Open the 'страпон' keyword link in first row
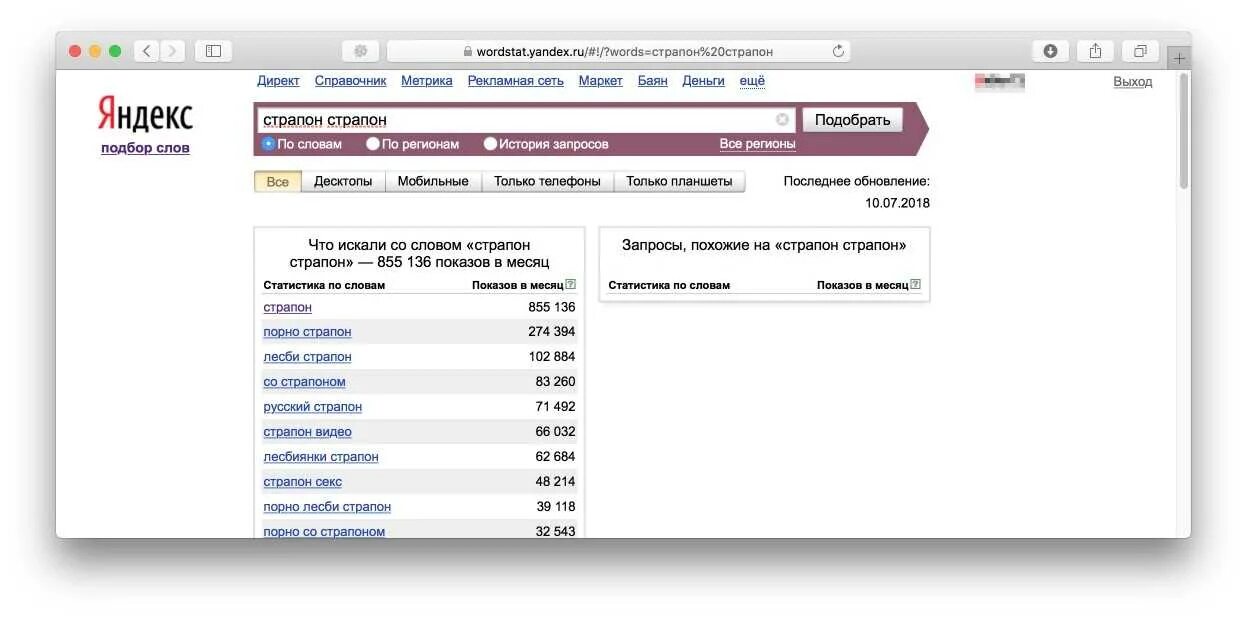 [288, 307]
